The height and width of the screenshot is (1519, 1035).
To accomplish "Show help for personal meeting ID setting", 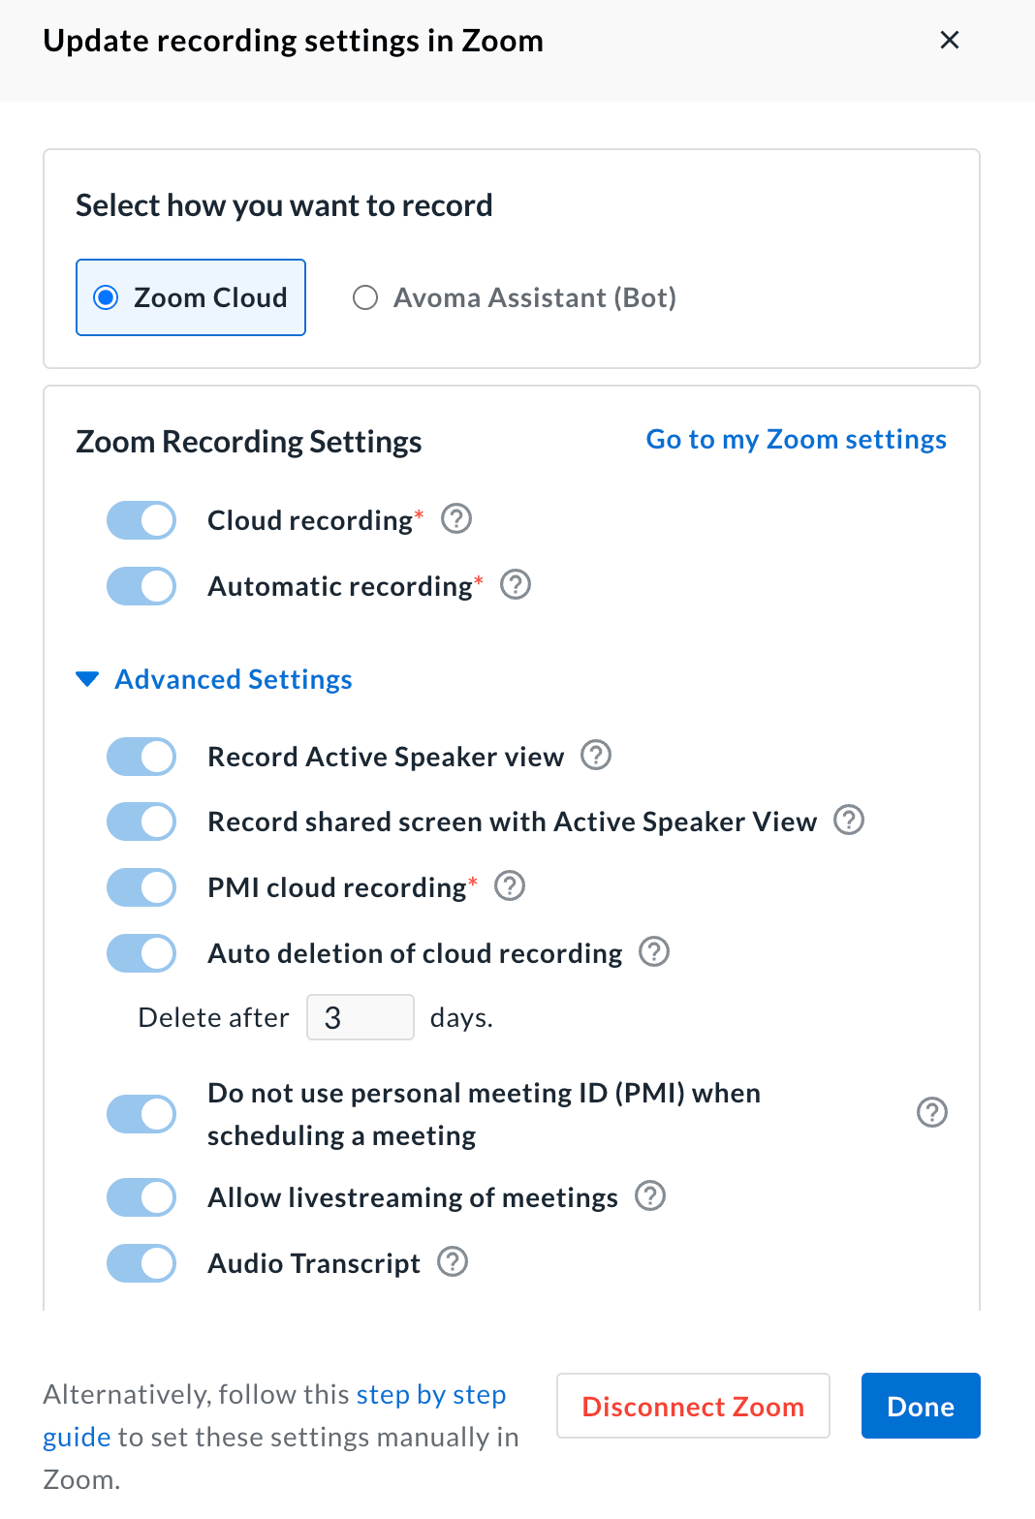I will tap(932, 1112).
